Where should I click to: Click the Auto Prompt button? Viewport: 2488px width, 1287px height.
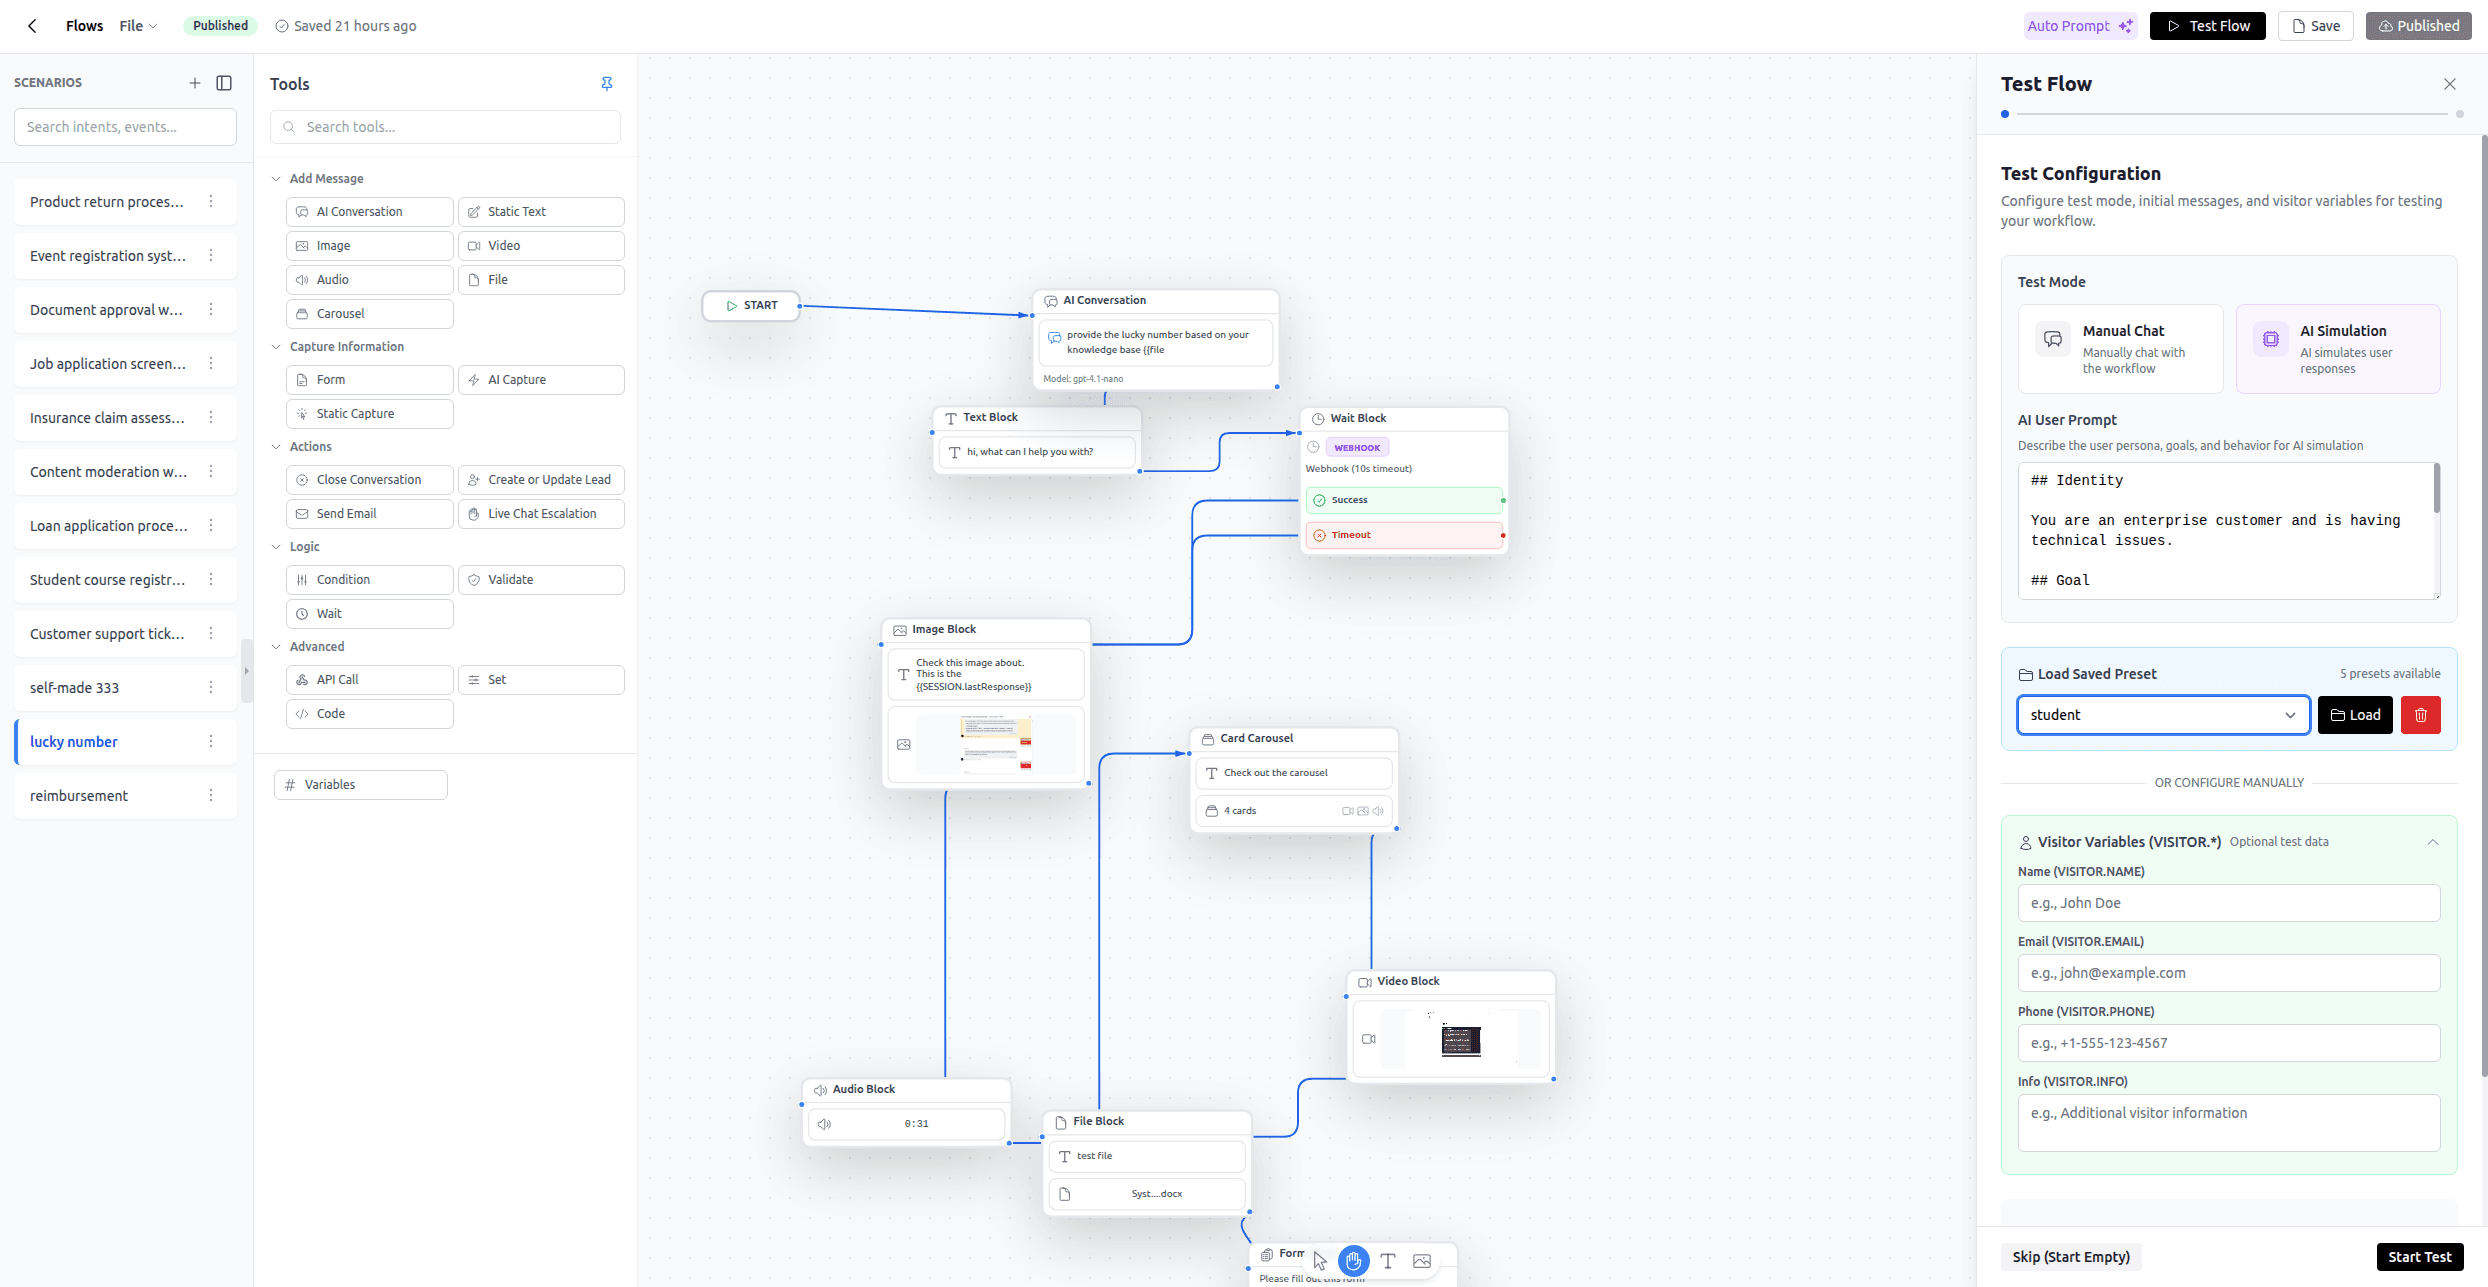click(2079, 26)
